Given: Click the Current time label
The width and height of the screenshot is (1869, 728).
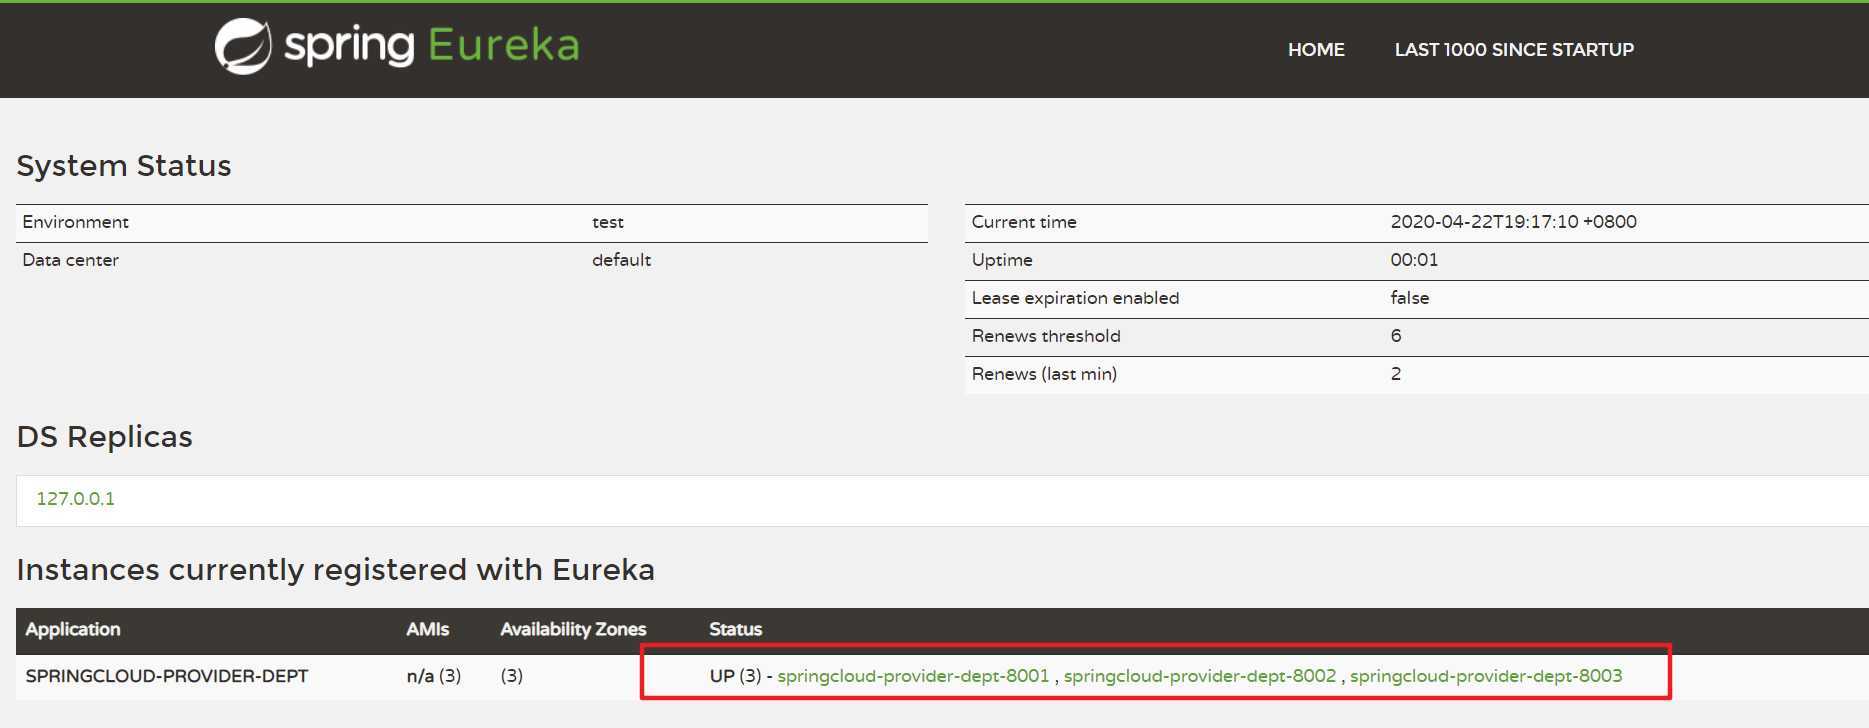Looking at the screenshot, I should tap(1024, 222).
